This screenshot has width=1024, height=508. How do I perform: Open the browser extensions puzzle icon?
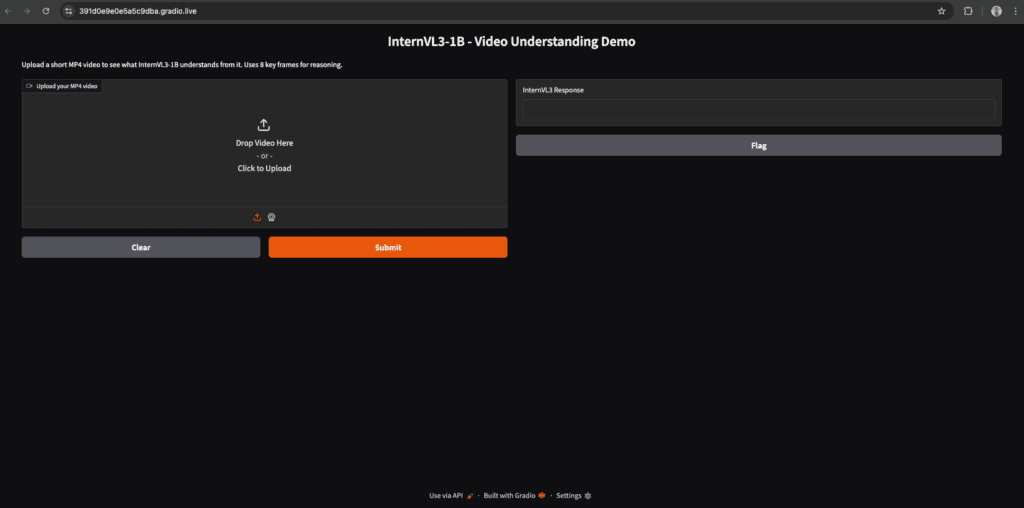point(968,11)
